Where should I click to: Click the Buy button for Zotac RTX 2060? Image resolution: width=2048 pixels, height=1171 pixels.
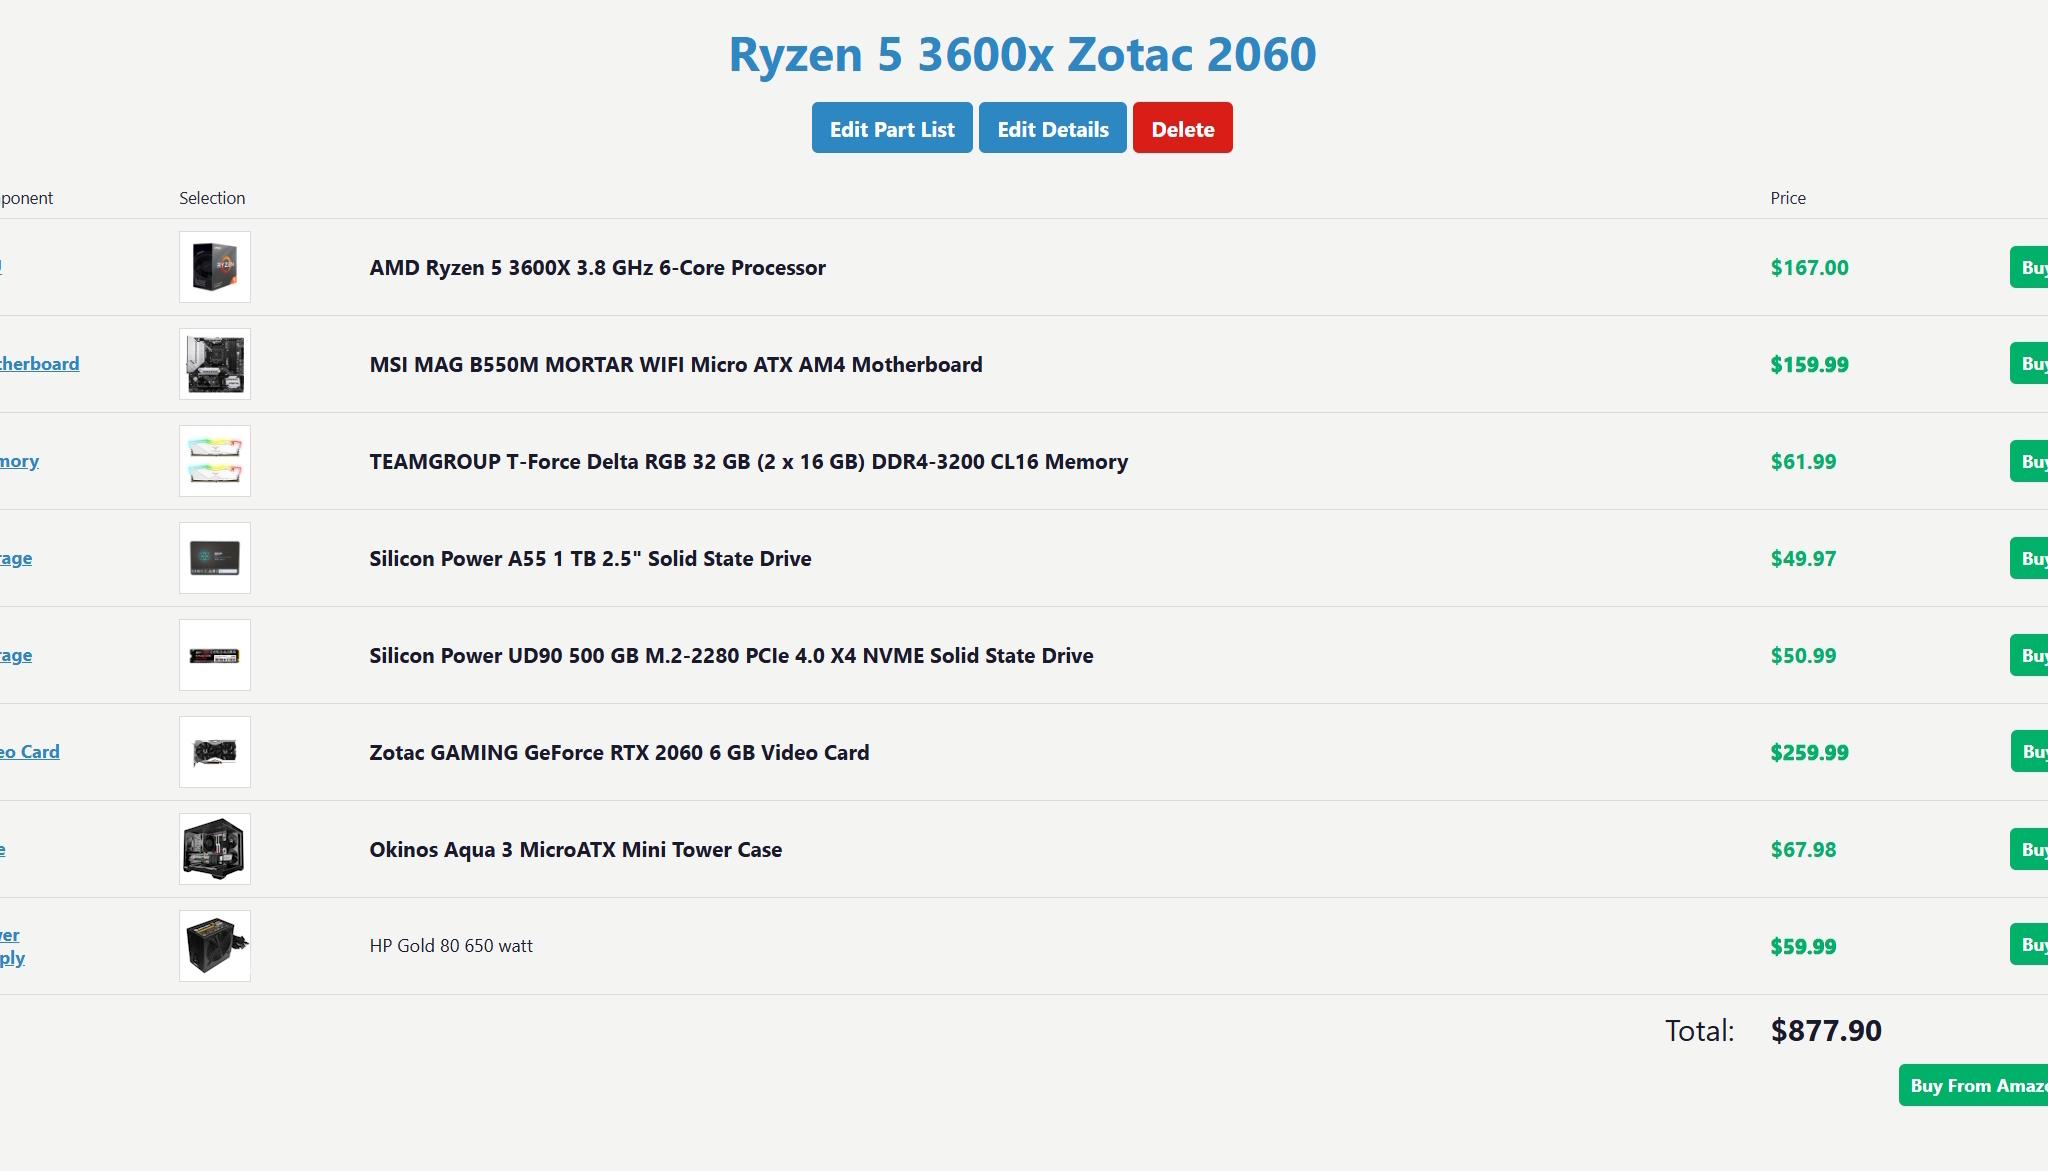2029,751
